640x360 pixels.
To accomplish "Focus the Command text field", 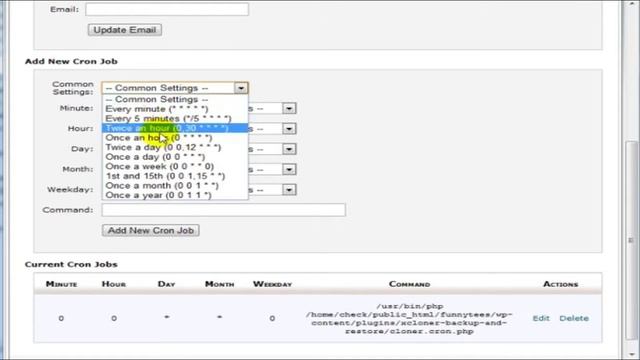I will (224, 210).
